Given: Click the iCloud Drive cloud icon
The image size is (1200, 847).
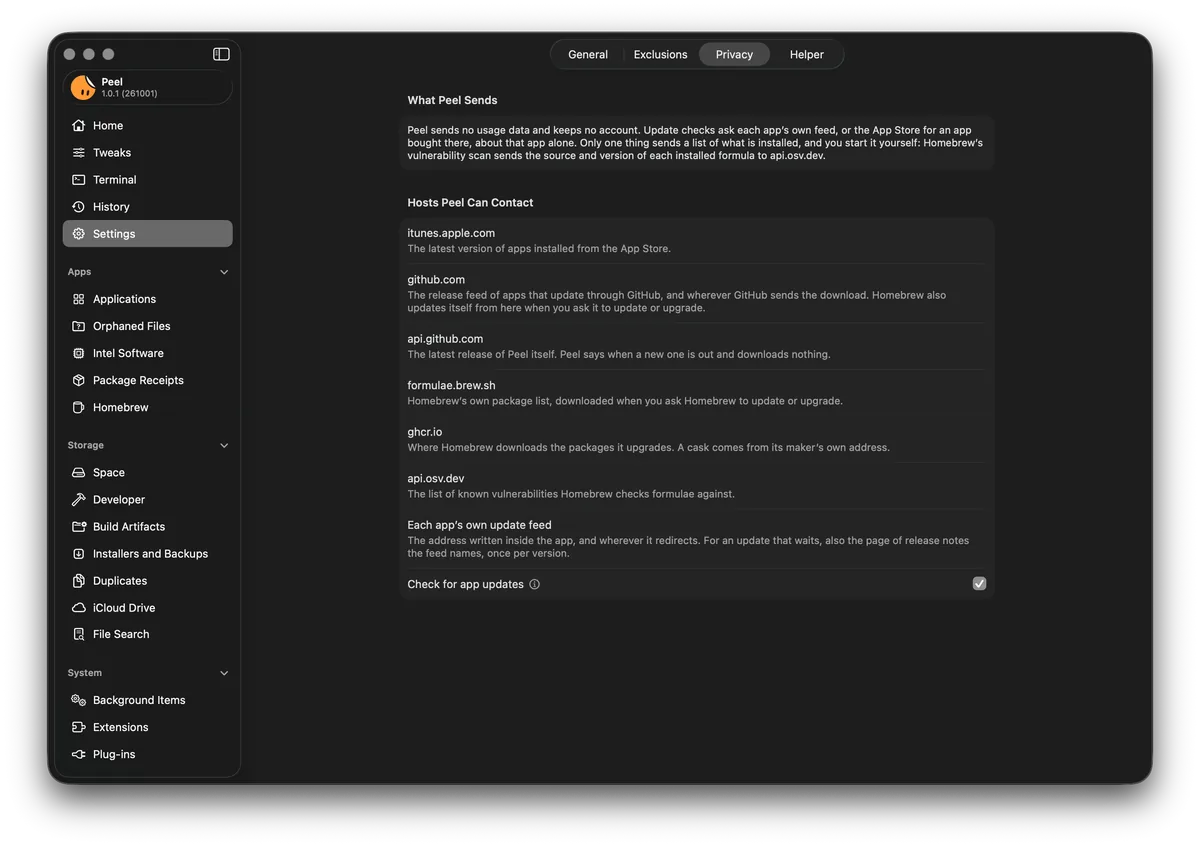Looking at the screenshot, I should click(x=79, y=608).
